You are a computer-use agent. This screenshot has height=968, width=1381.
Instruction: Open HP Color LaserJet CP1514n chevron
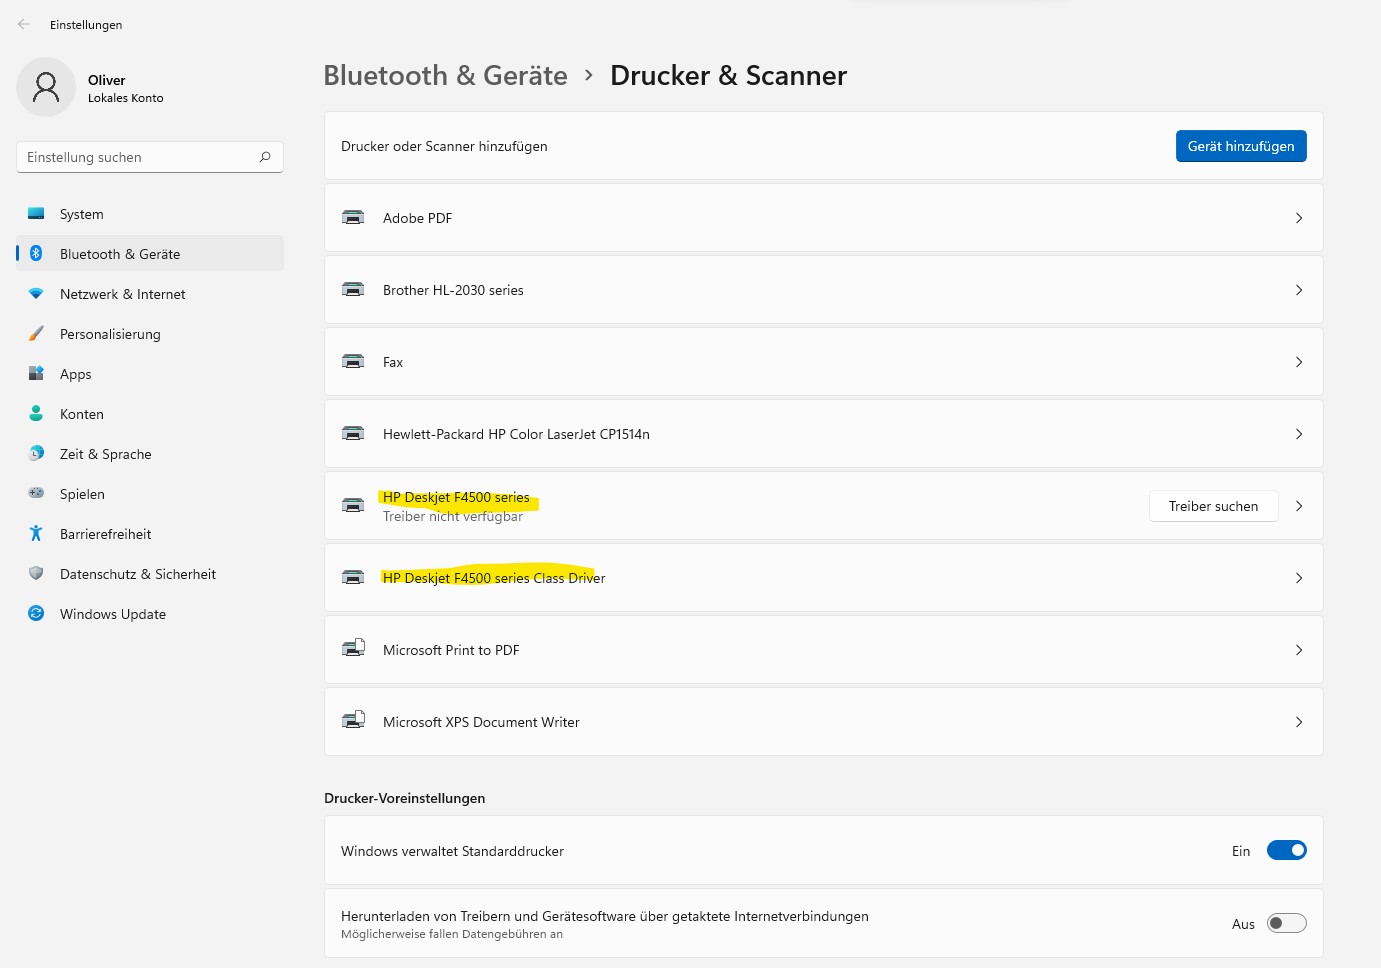coord(1299,434)
